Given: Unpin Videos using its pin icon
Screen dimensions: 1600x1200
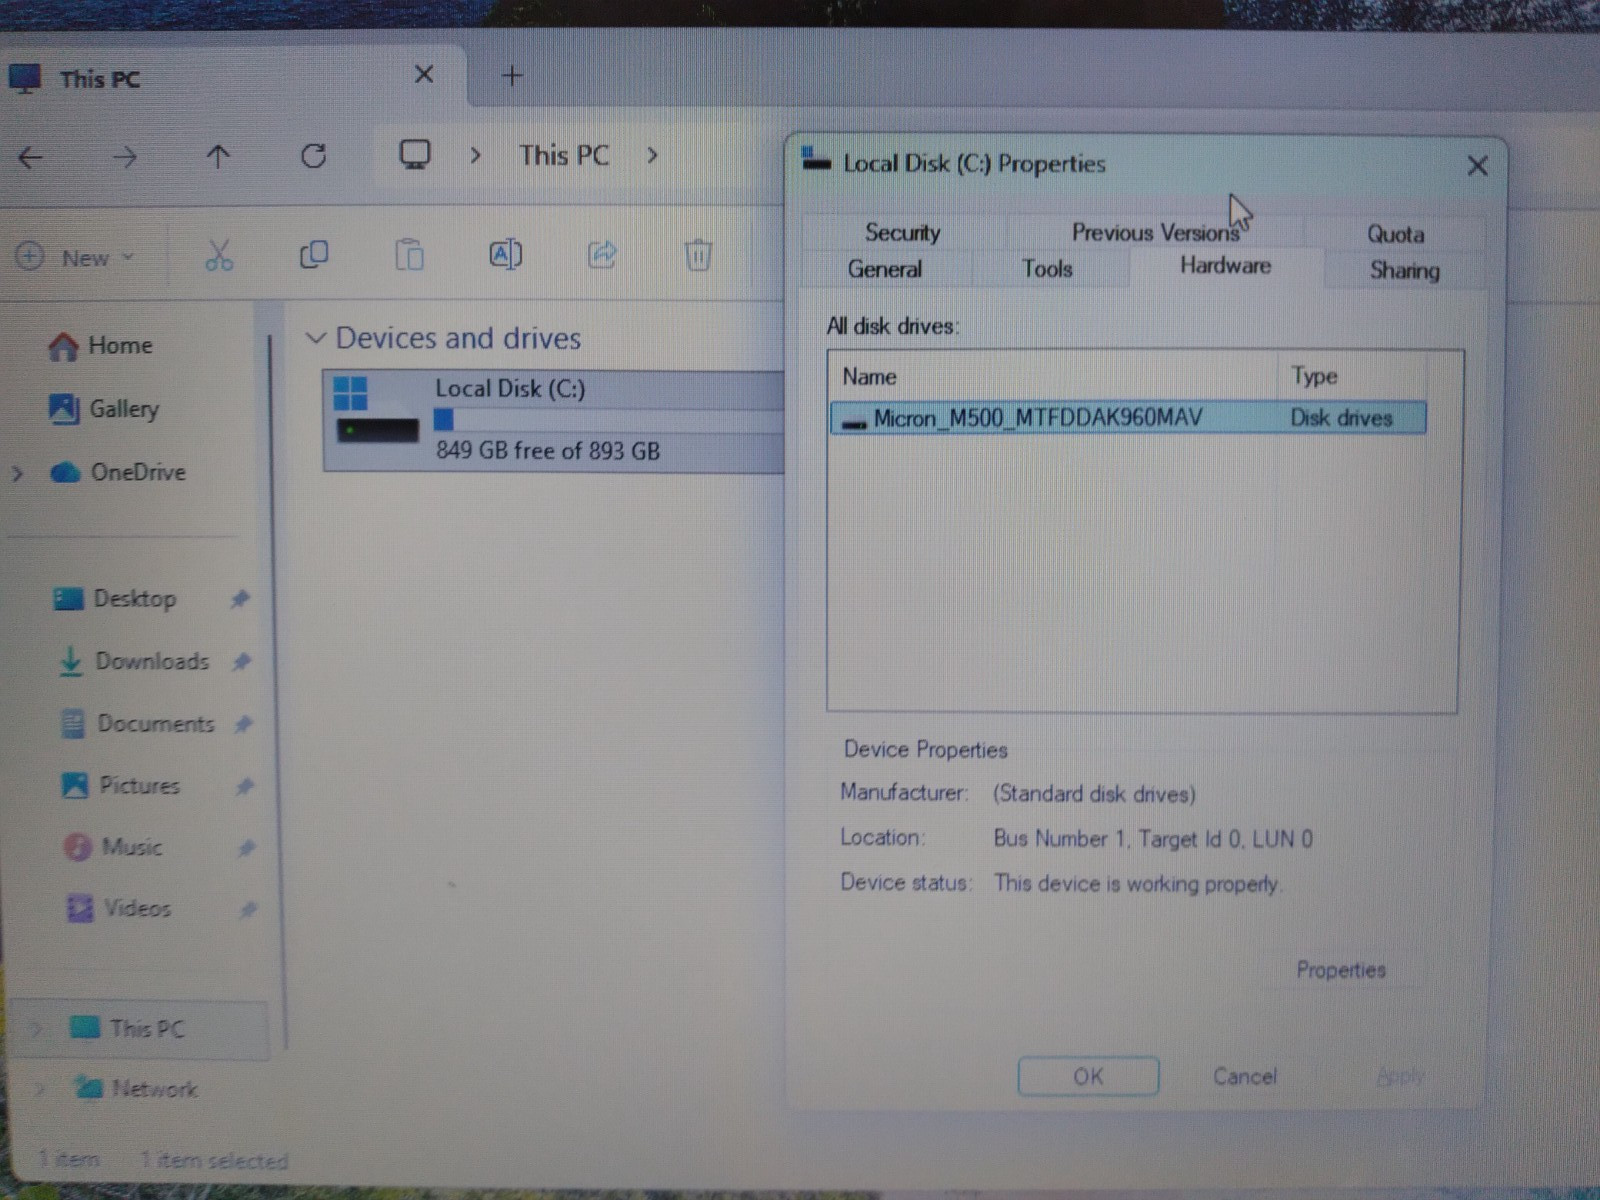Looking at the screenshot, I should click(248, 910).
